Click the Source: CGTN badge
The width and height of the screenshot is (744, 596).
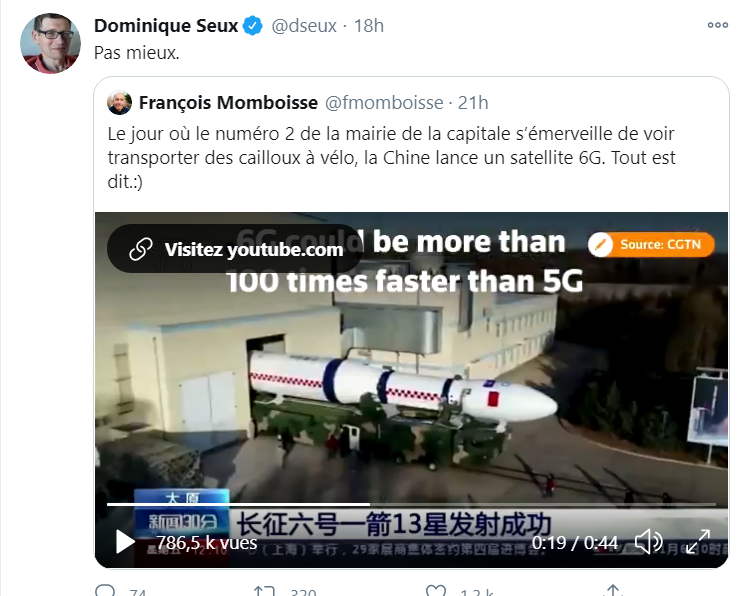tap(651, 244)
